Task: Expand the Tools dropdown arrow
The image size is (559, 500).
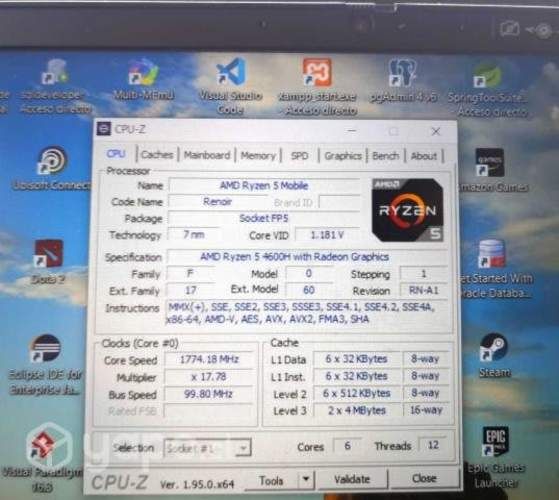Action: click(x=306, y=479)
